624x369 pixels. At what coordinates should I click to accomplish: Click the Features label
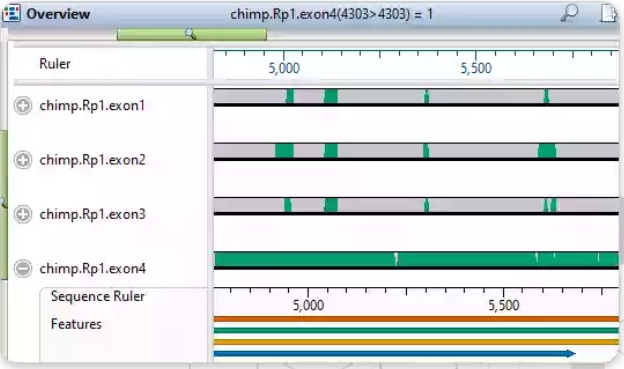76,324
